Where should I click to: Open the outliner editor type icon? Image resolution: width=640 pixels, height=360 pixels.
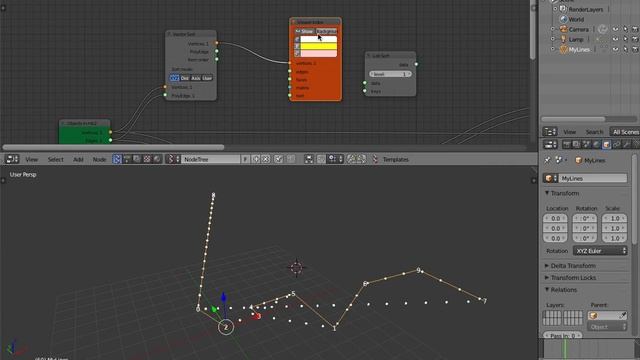pyautogui.click(x=550, y=131)
